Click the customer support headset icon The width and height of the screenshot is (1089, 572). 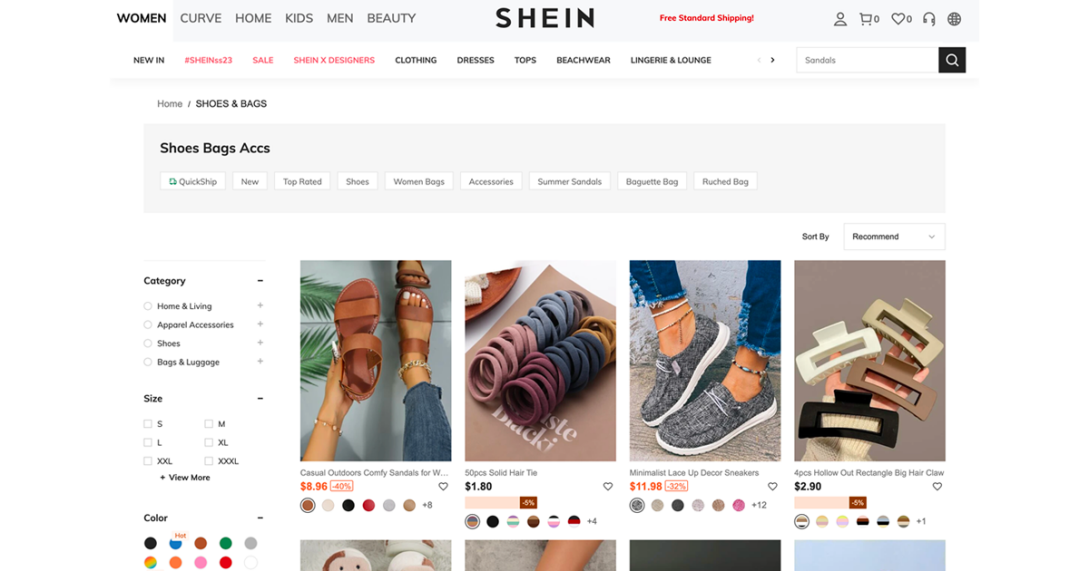[929, 19]
